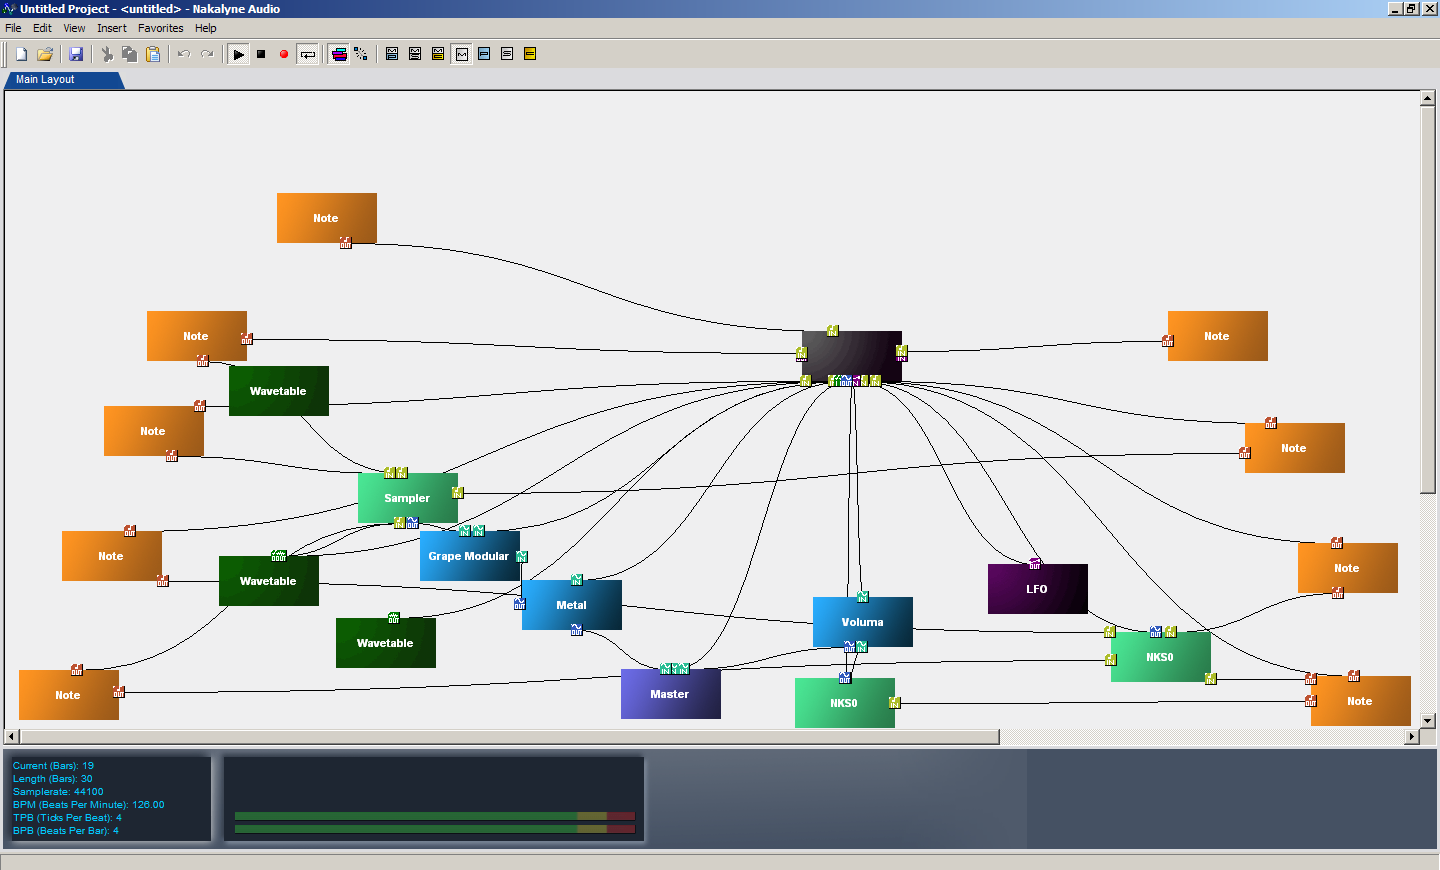Create a new project with the New icon
The image size is (1440, 870).
coord(21,54)
